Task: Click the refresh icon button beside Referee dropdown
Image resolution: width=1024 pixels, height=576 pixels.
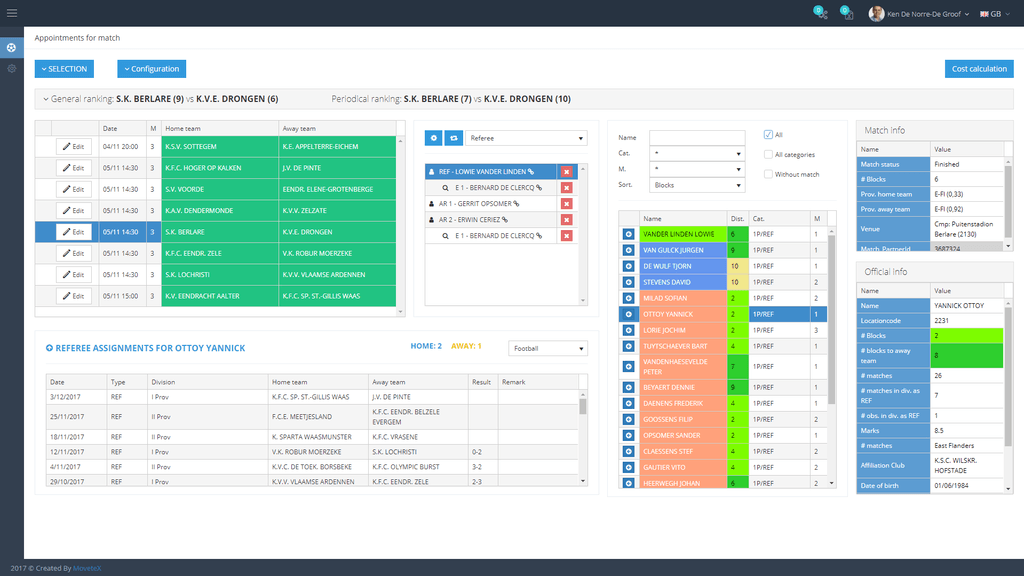Action: [453, 138]
